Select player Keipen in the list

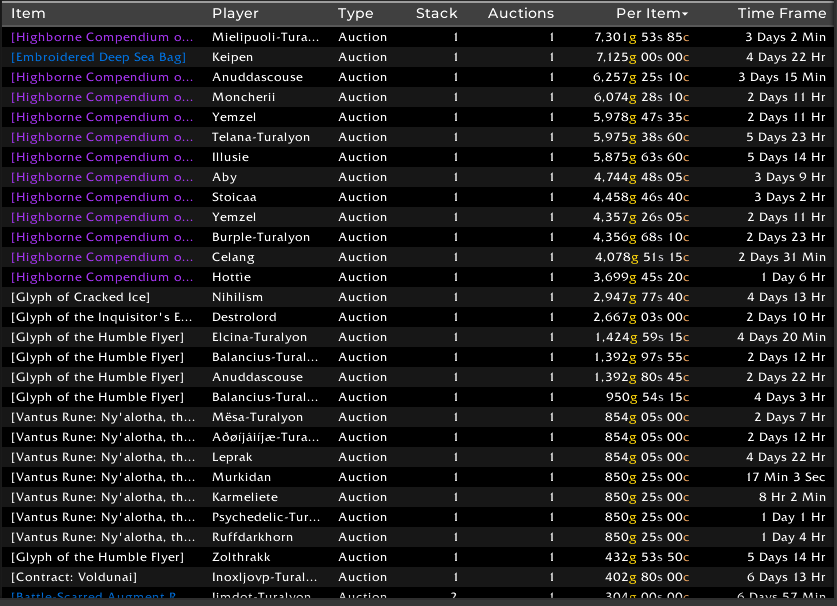click(233, 57)
